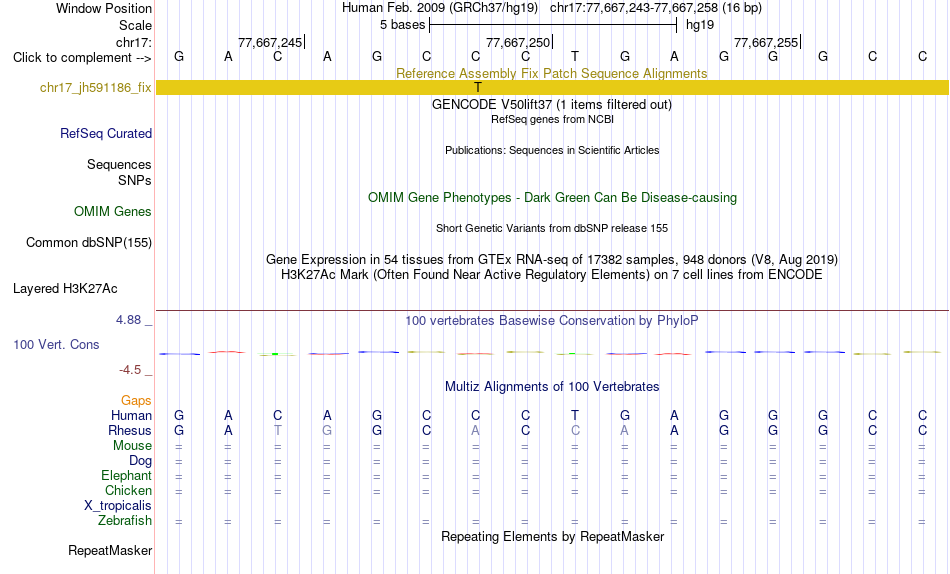Image resolution: width=950 pixels, height=574 pixels.
Task: Click the Gaps label in Multiz track
Action: pos(136,400)
